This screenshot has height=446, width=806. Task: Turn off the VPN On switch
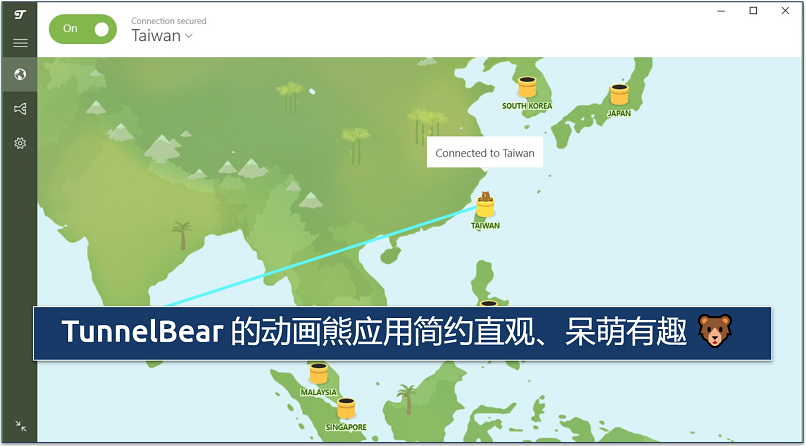(x=83, y=29)
